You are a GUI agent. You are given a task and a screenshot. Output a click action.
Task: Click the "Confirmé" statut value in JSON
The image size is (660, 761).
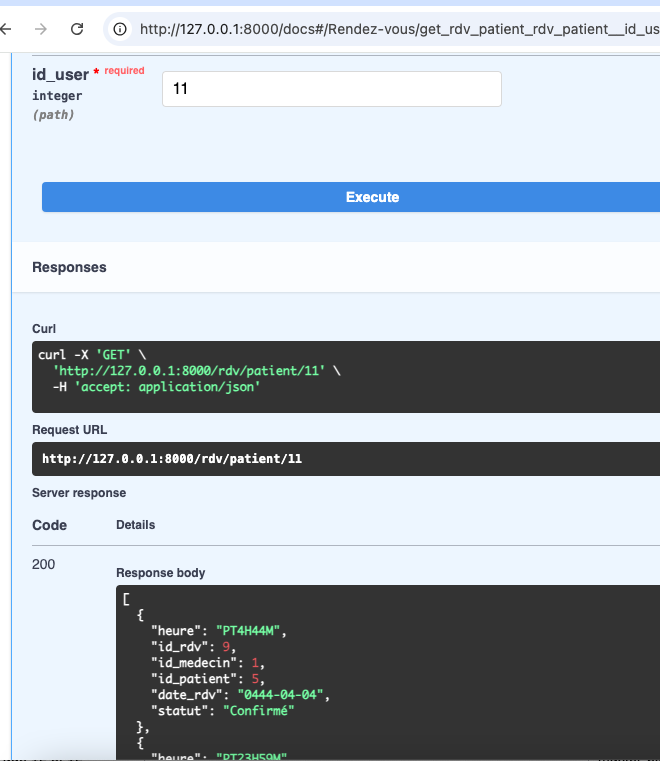(x=259, y=711)
